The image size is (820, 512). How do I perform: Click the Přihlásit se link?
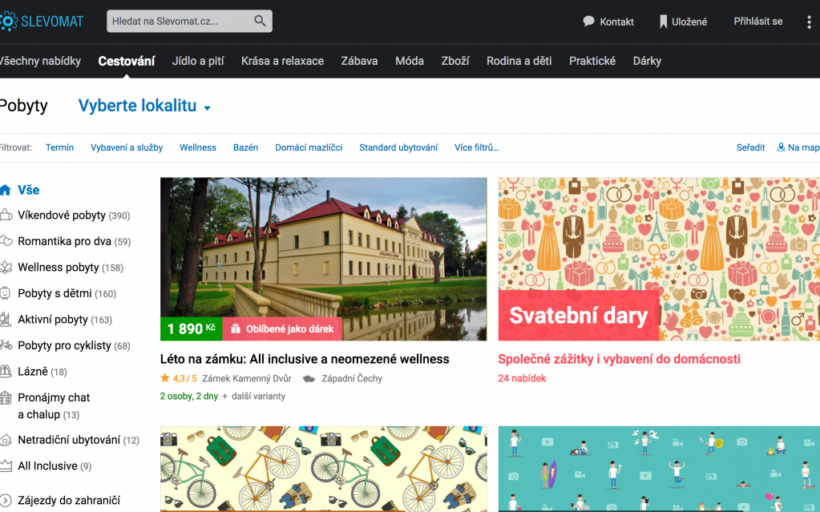click(x=758, y=21)
